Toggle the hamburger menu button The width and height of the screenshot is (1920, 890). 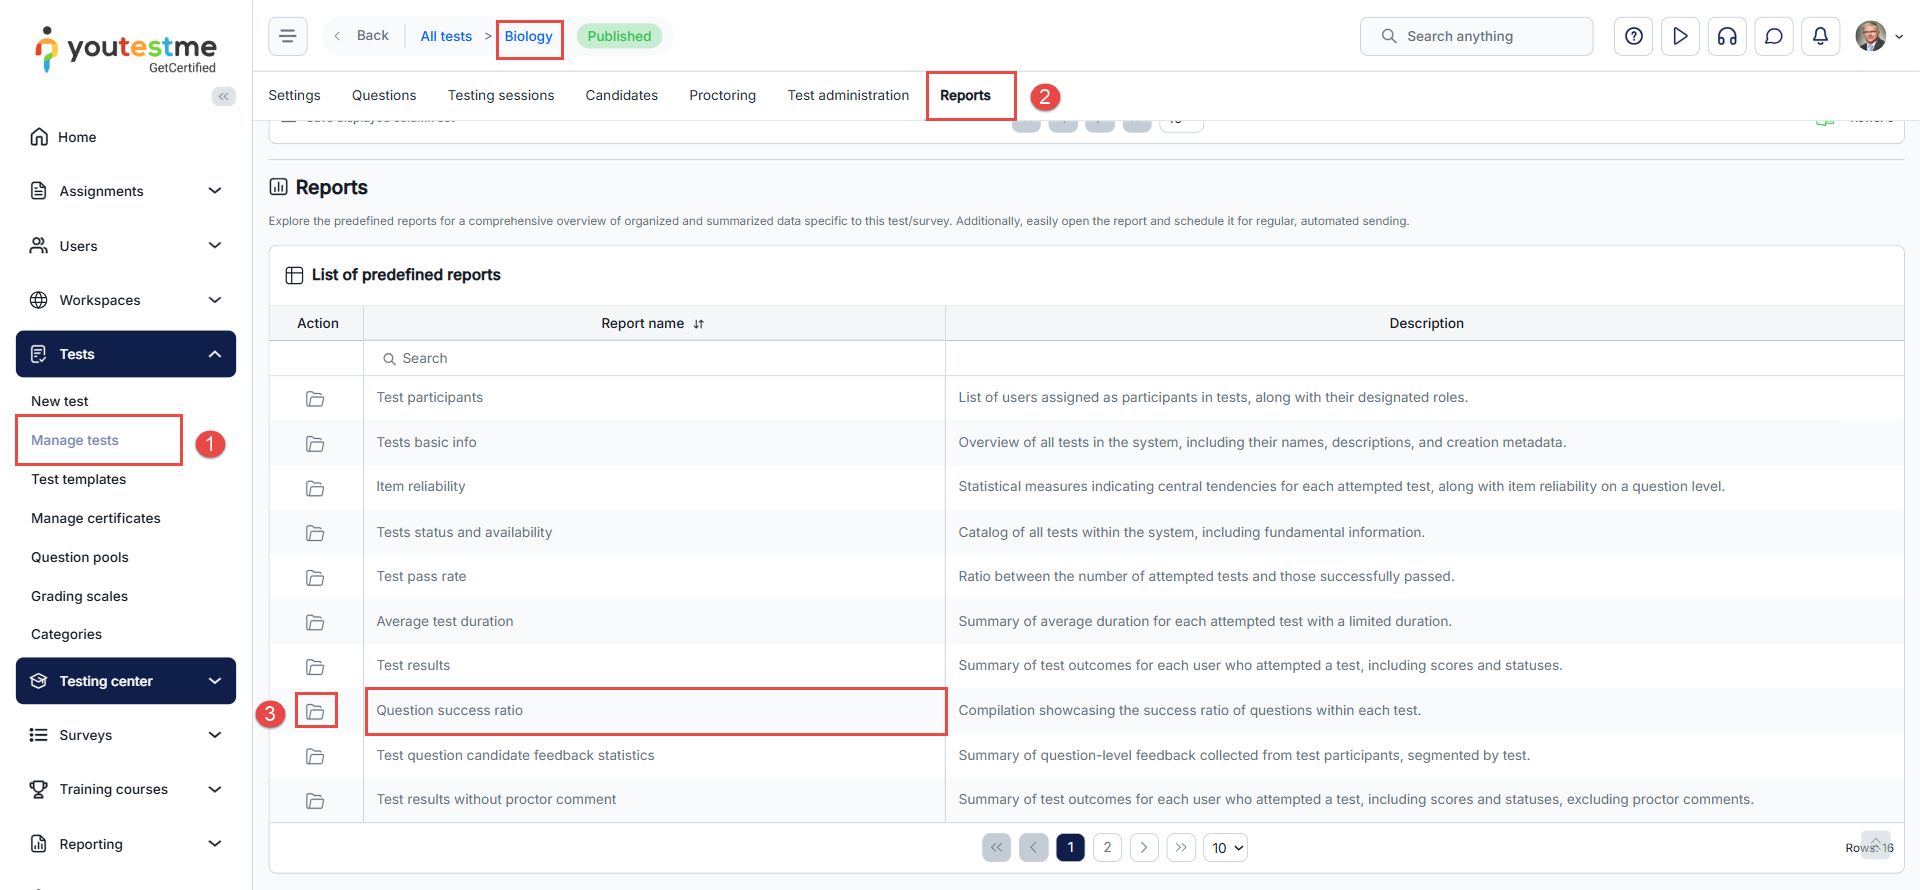point(287,36)
